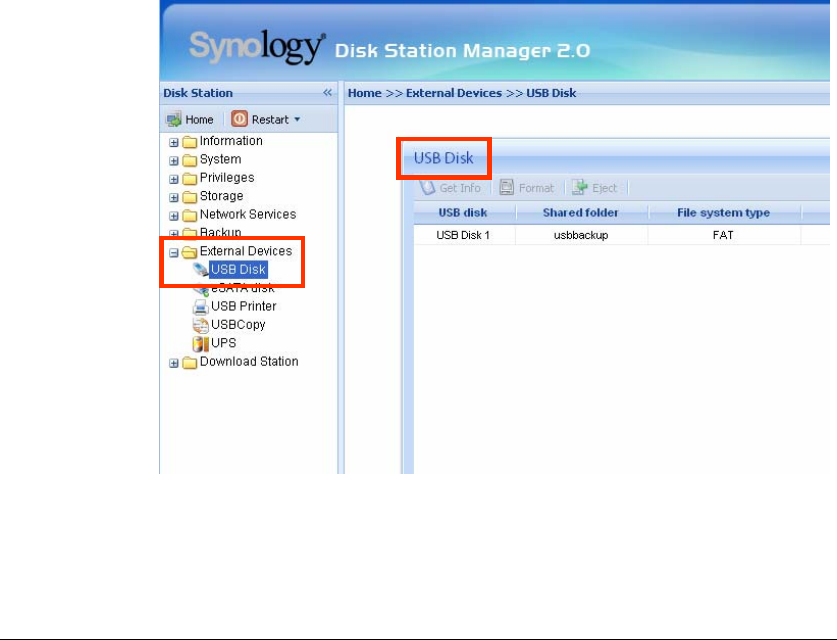Expand the Download Station tree node
This screenshot has width=837, height=640.
click(173, 364)
